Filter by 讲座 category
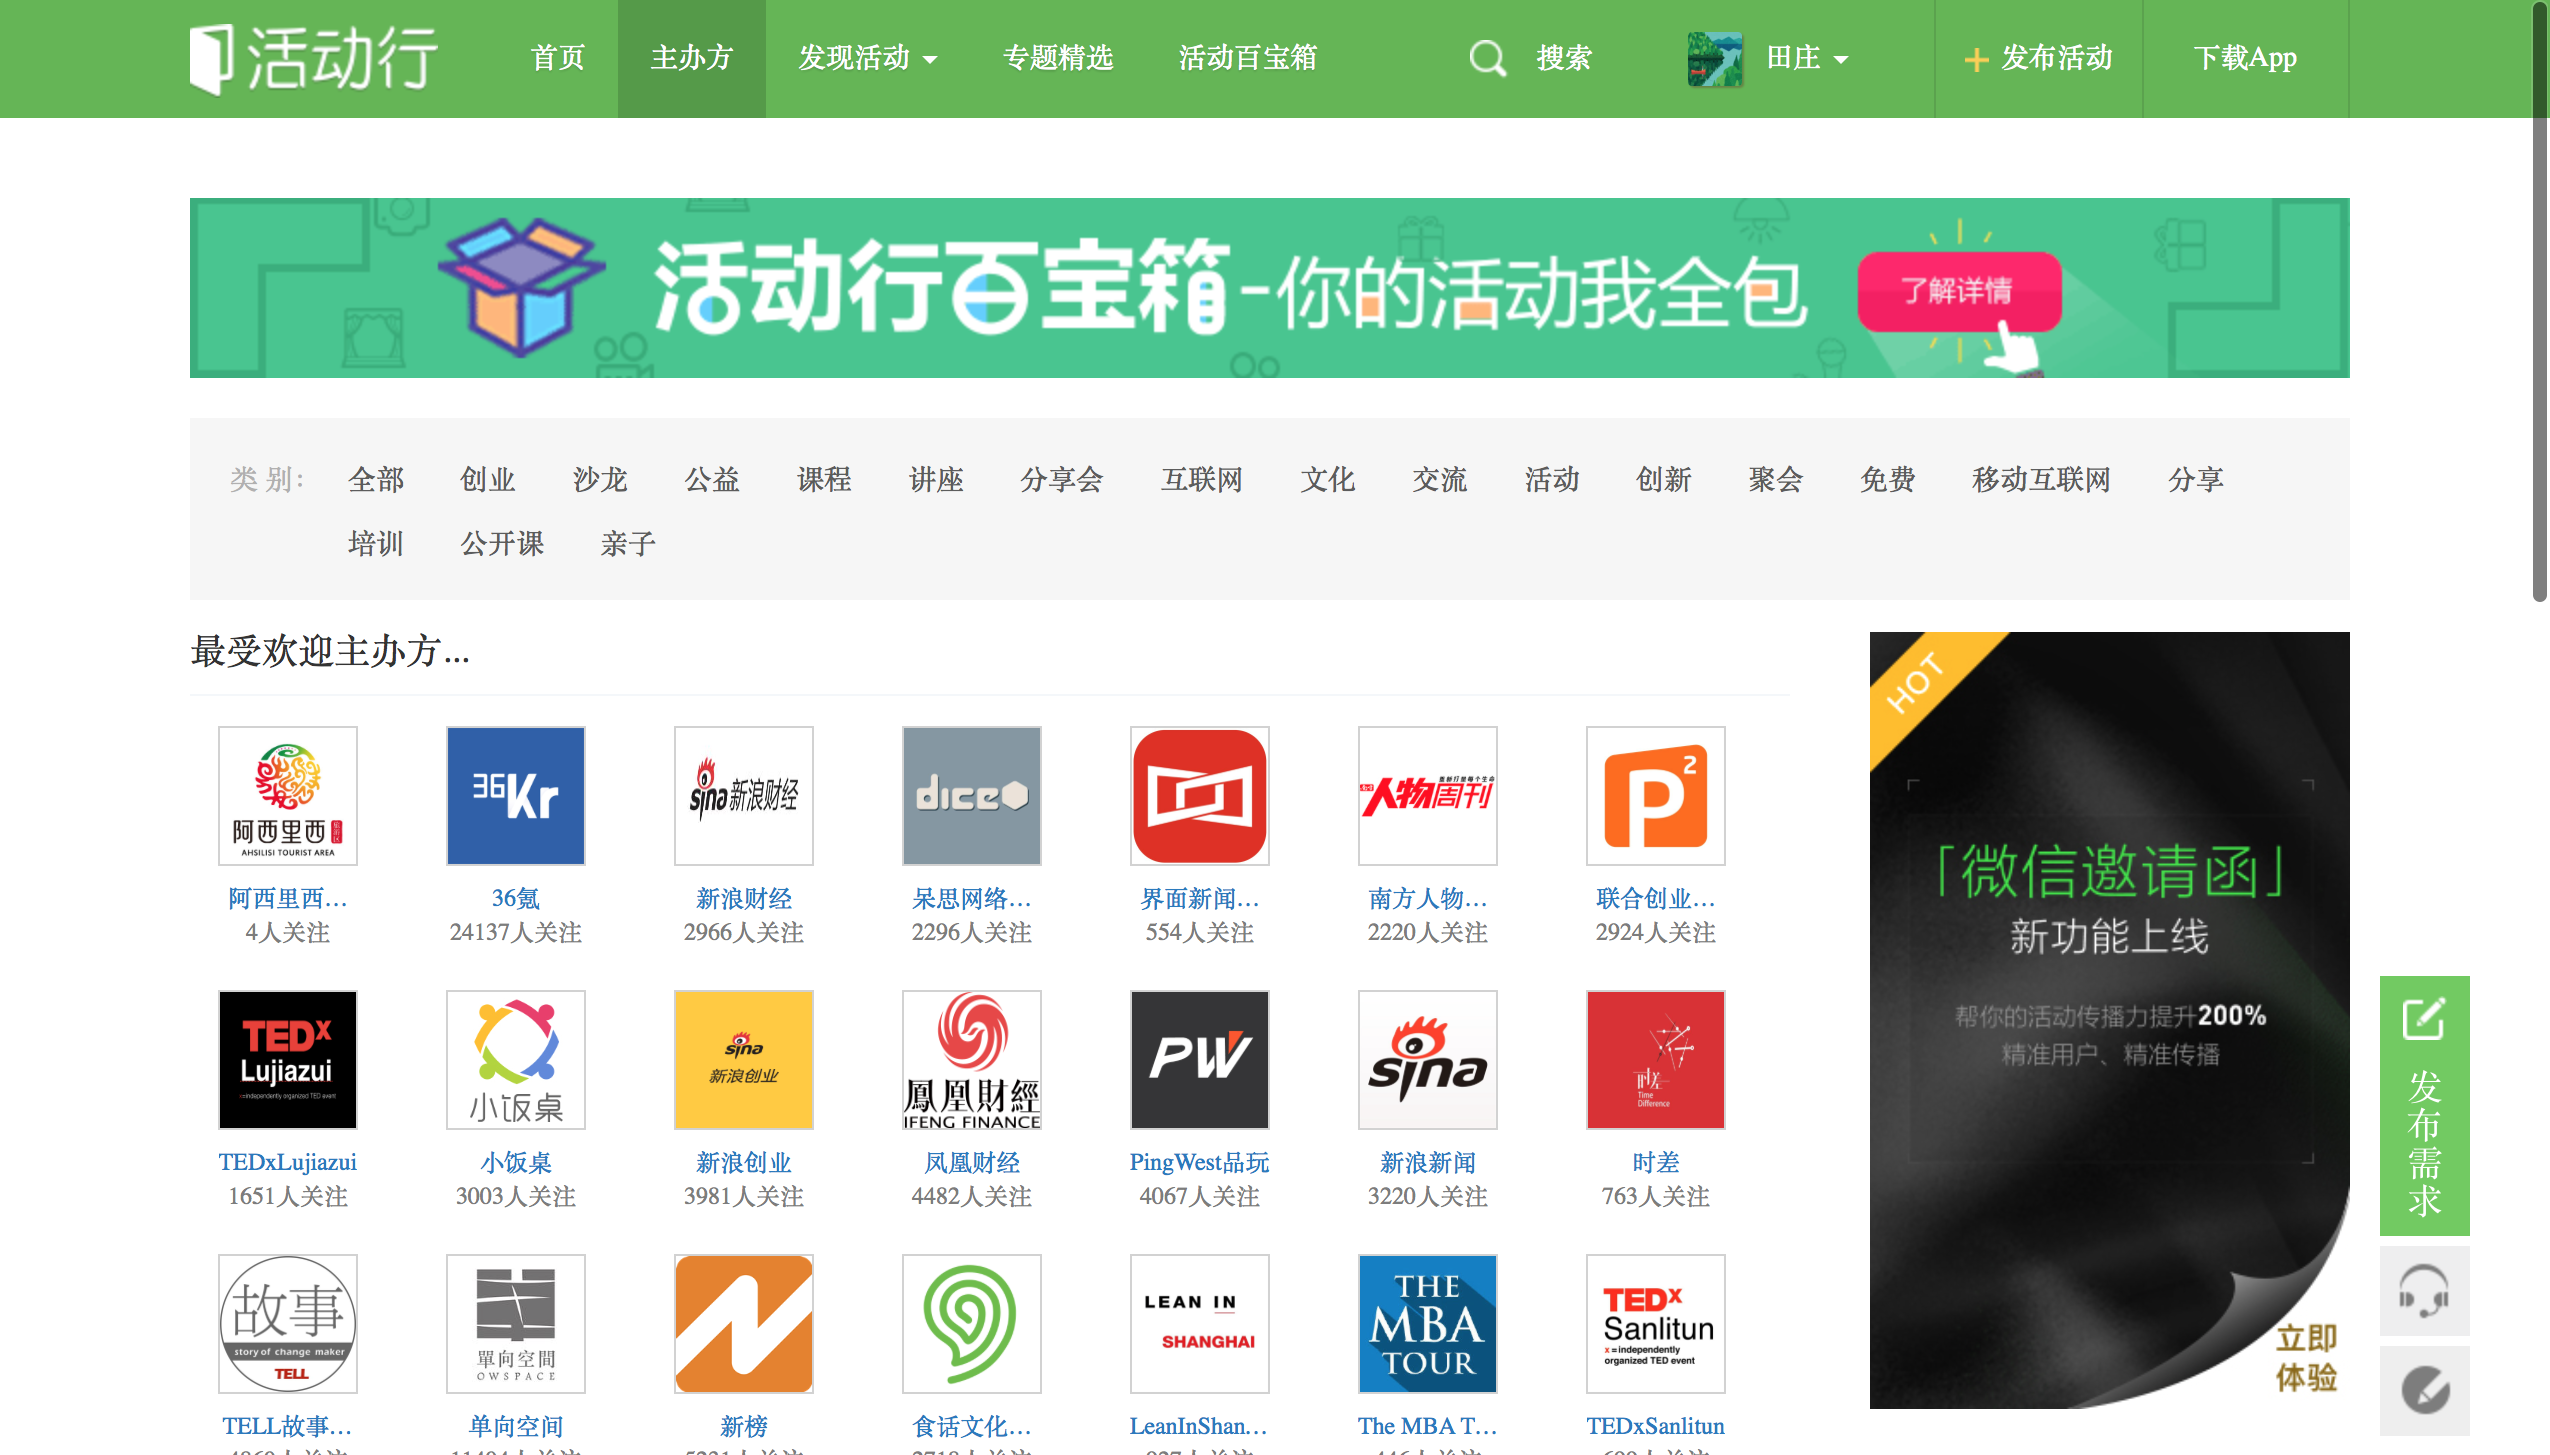 coord(936,480)
